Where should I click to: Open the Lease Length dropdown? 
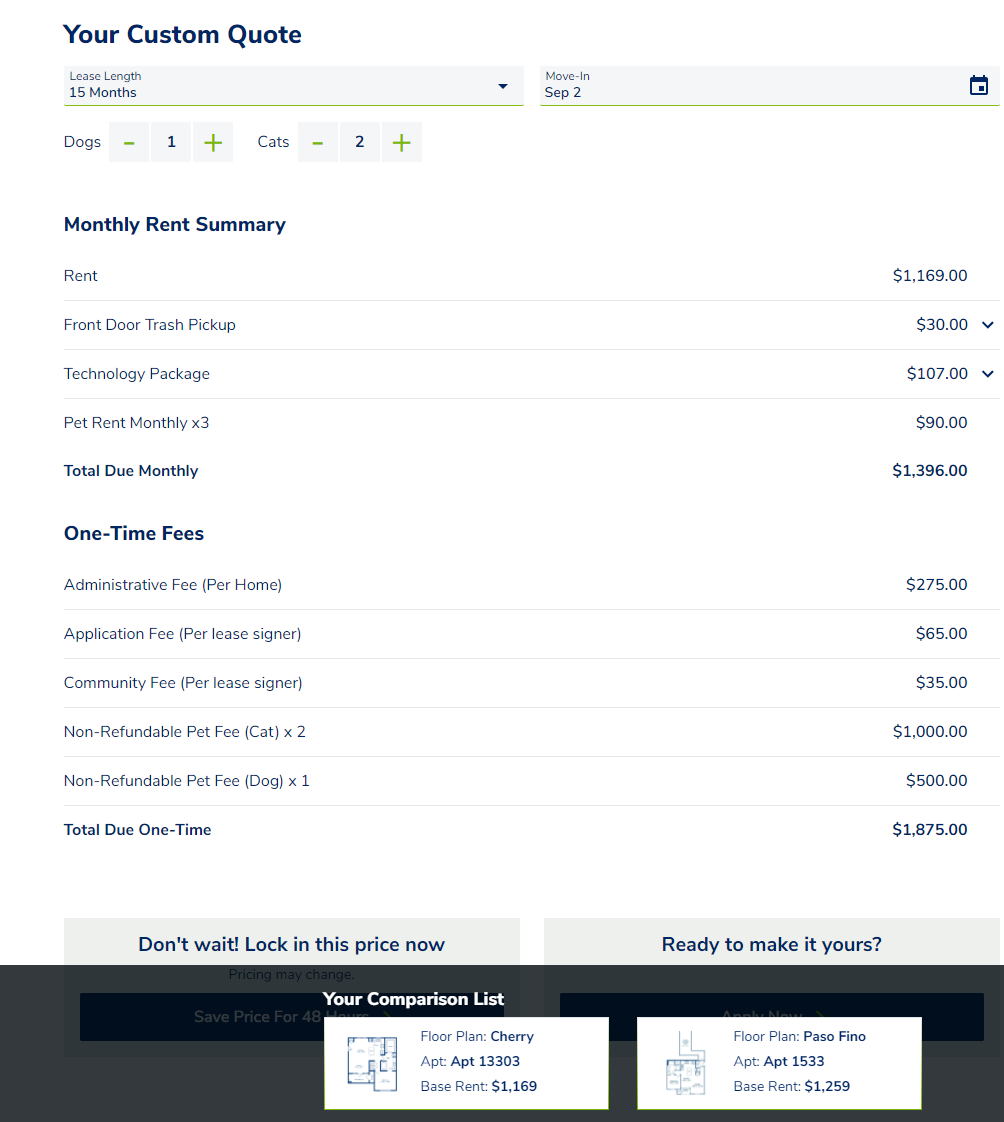point(293,86)
